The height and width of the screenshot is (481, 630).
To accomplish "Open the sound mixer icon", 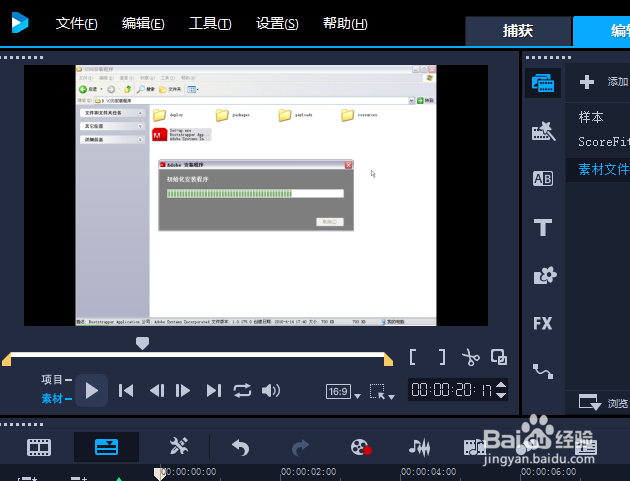I will (420, 447).
